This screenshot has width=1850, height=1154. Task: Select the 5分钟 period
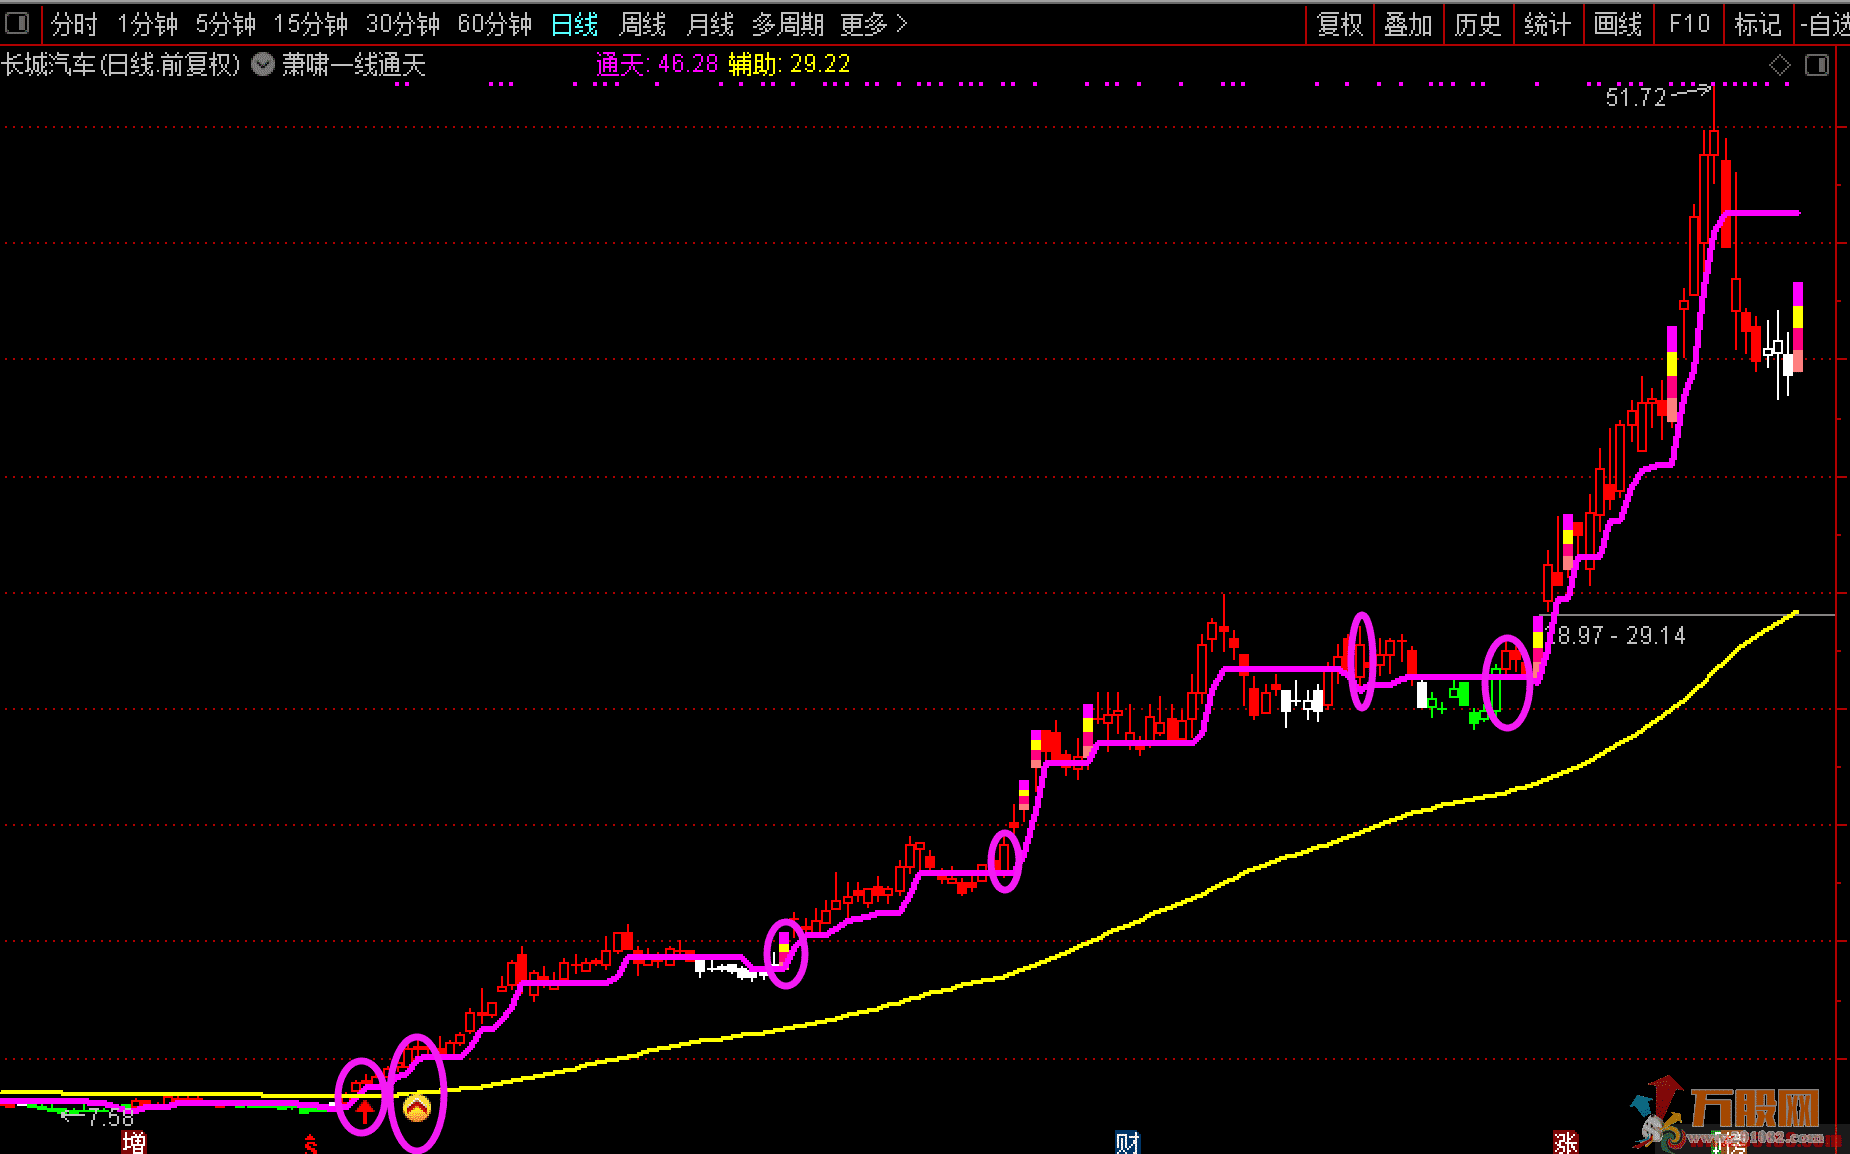pyautogui.click(x=226, y=24)
